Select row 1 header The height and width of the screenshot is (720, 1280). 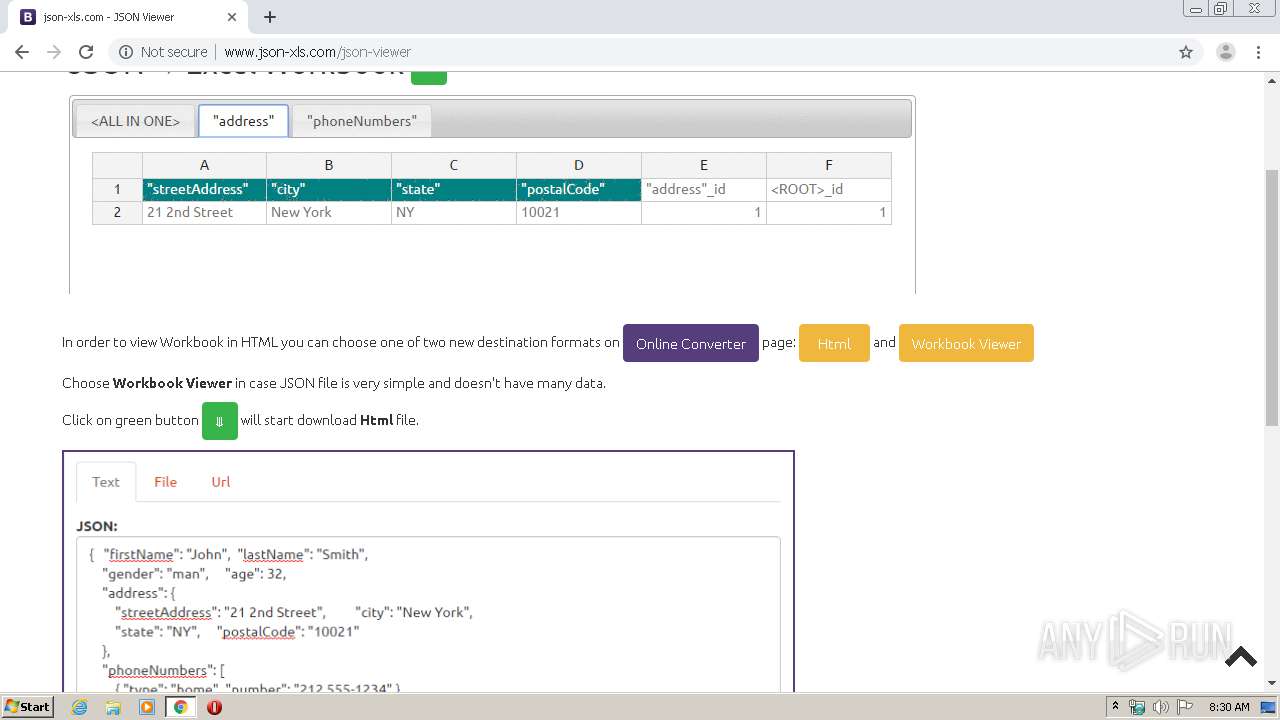point(117,189)
